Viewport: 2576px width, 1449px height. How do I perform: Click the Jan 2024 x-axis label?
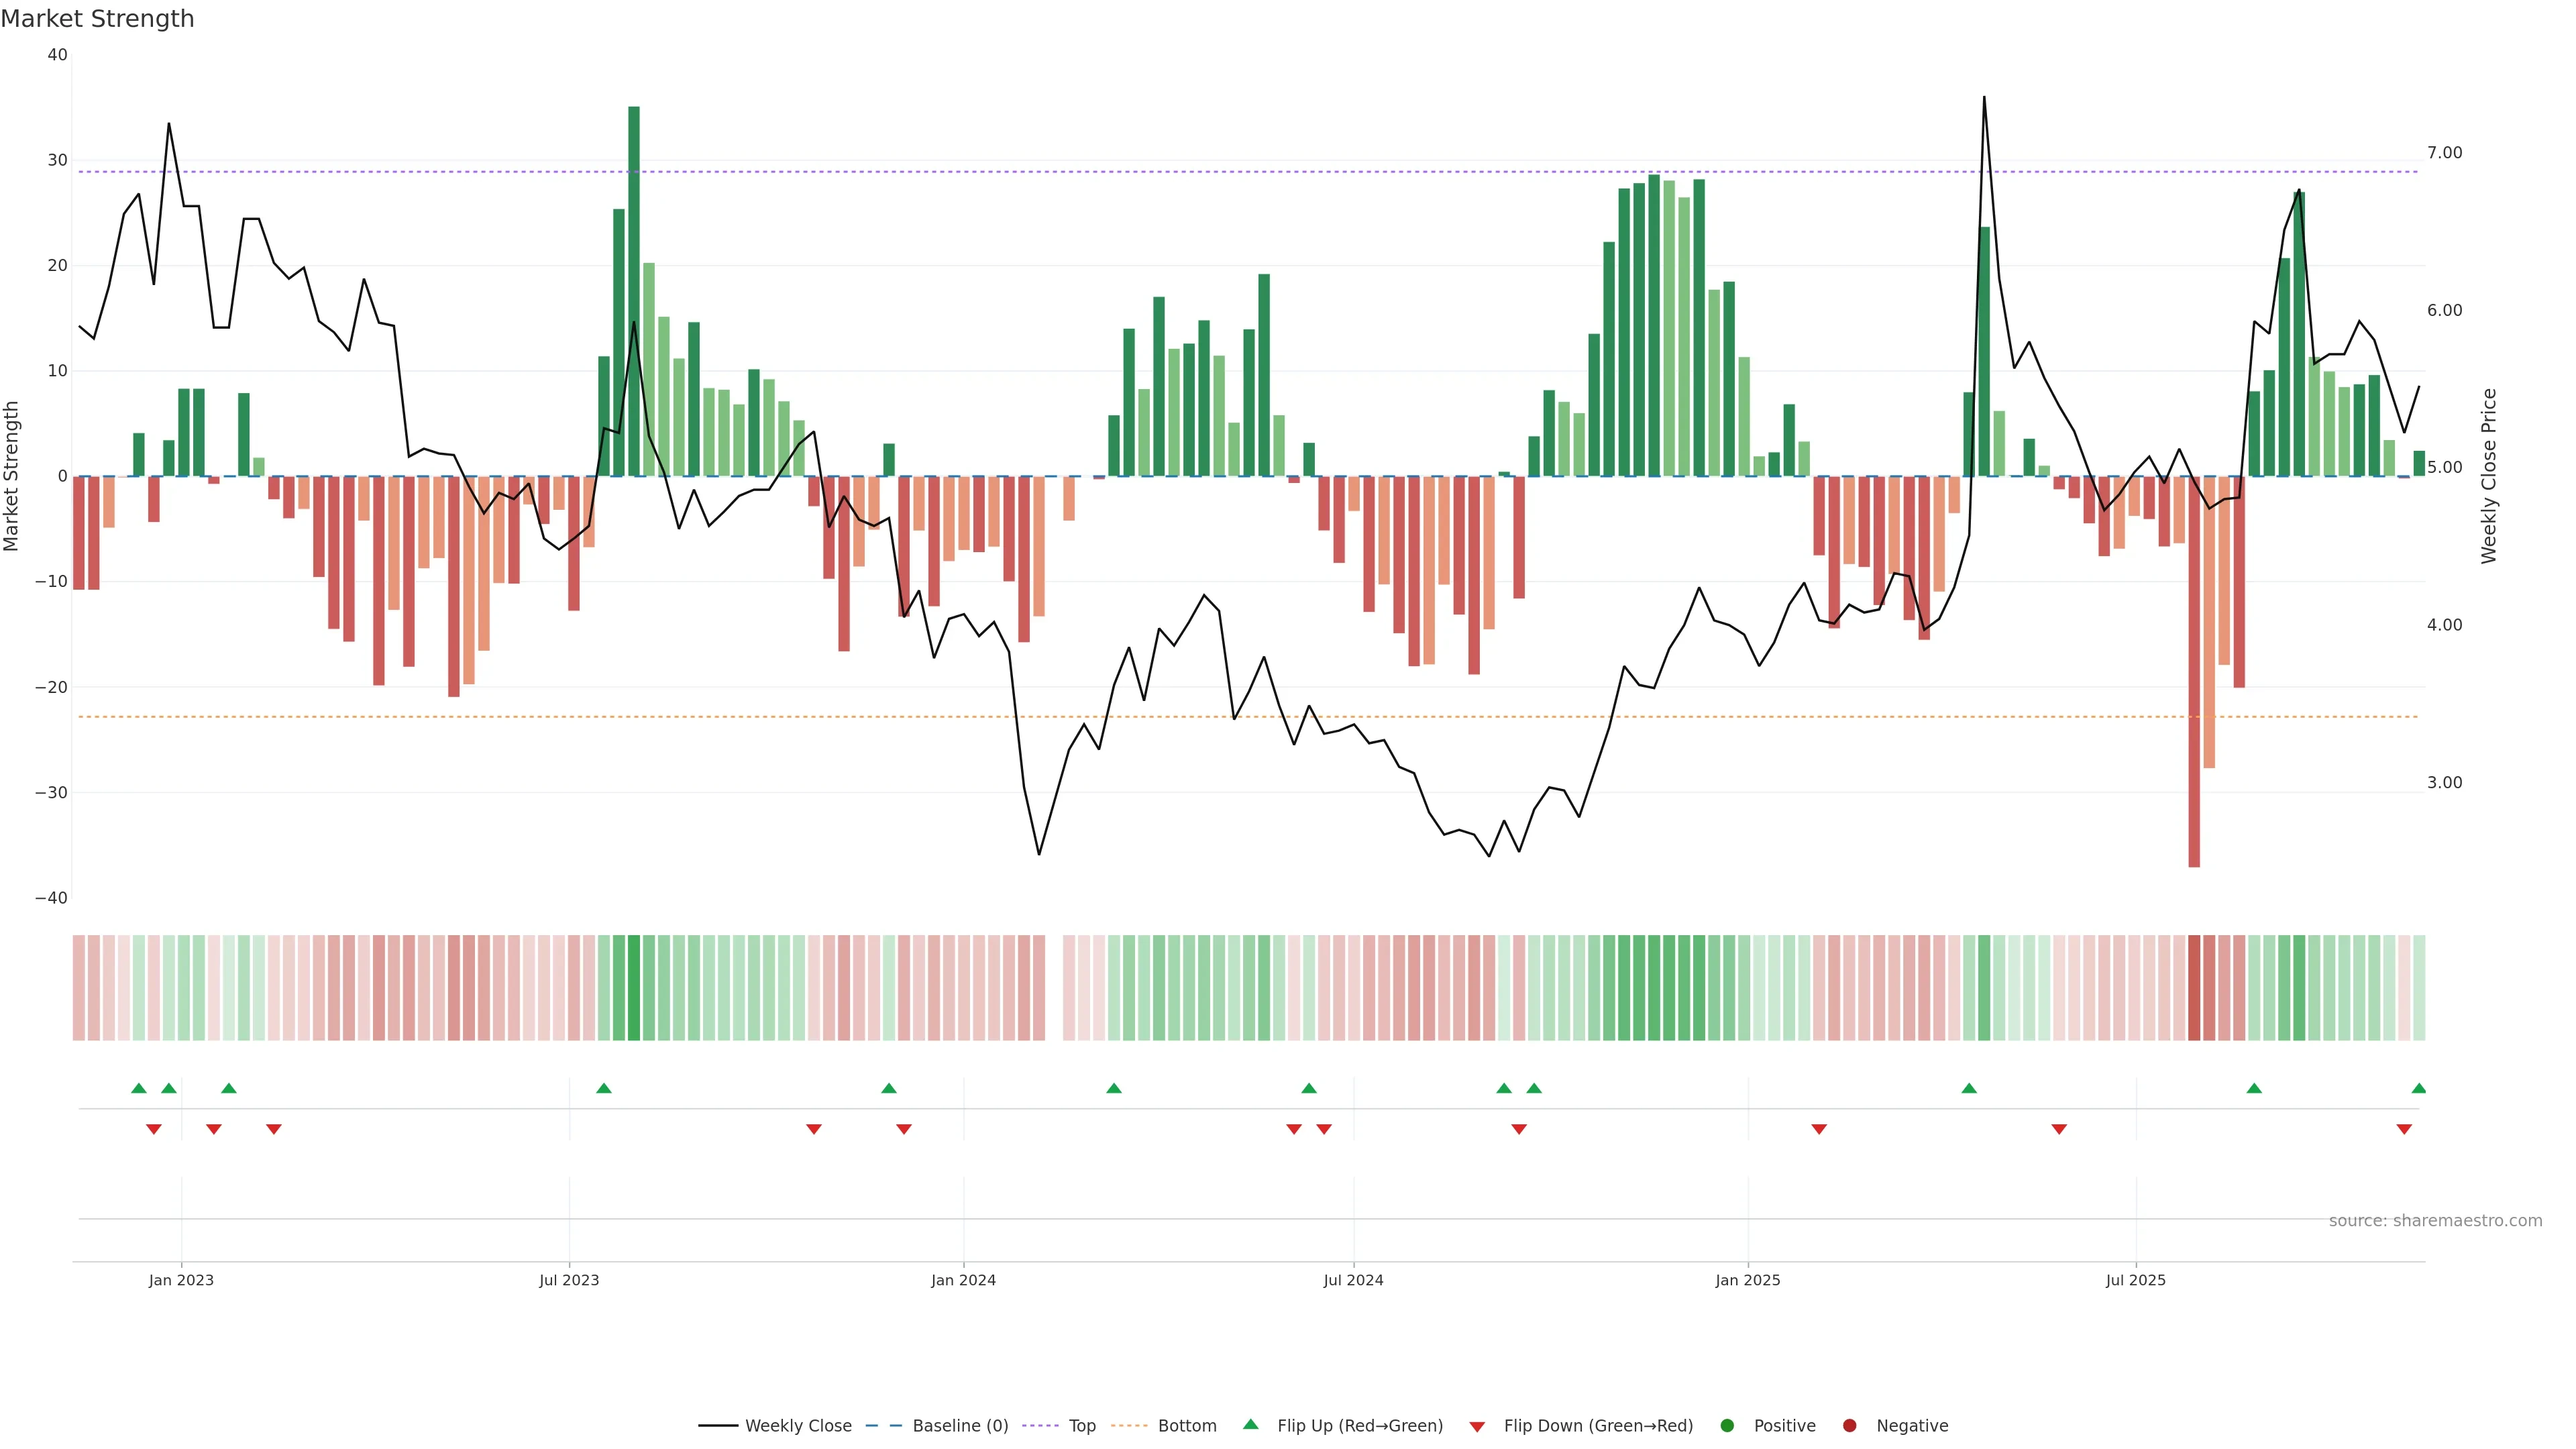coord(963,1280)
